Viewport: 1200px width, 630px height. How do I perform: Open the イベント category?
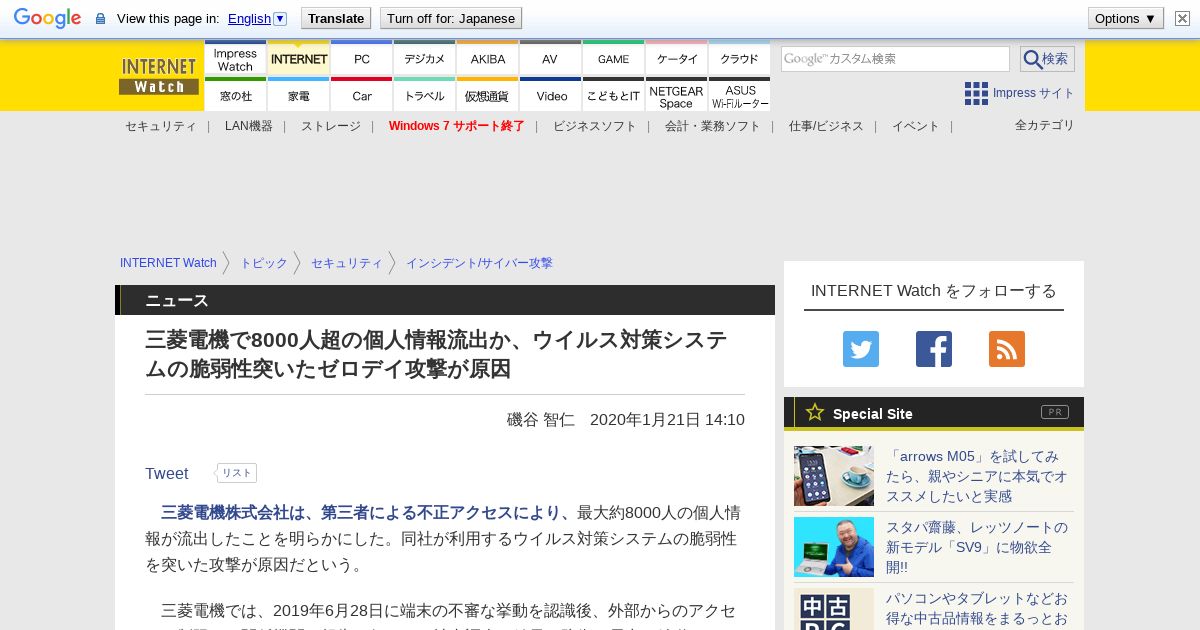(x=916, y=126)
